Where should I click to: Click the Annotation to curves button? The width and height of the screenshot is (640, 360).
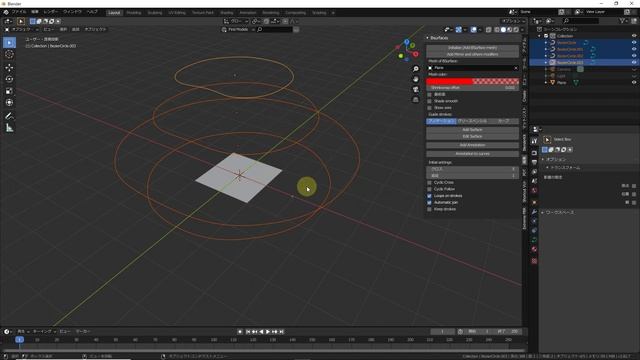[x=473, y=154]
